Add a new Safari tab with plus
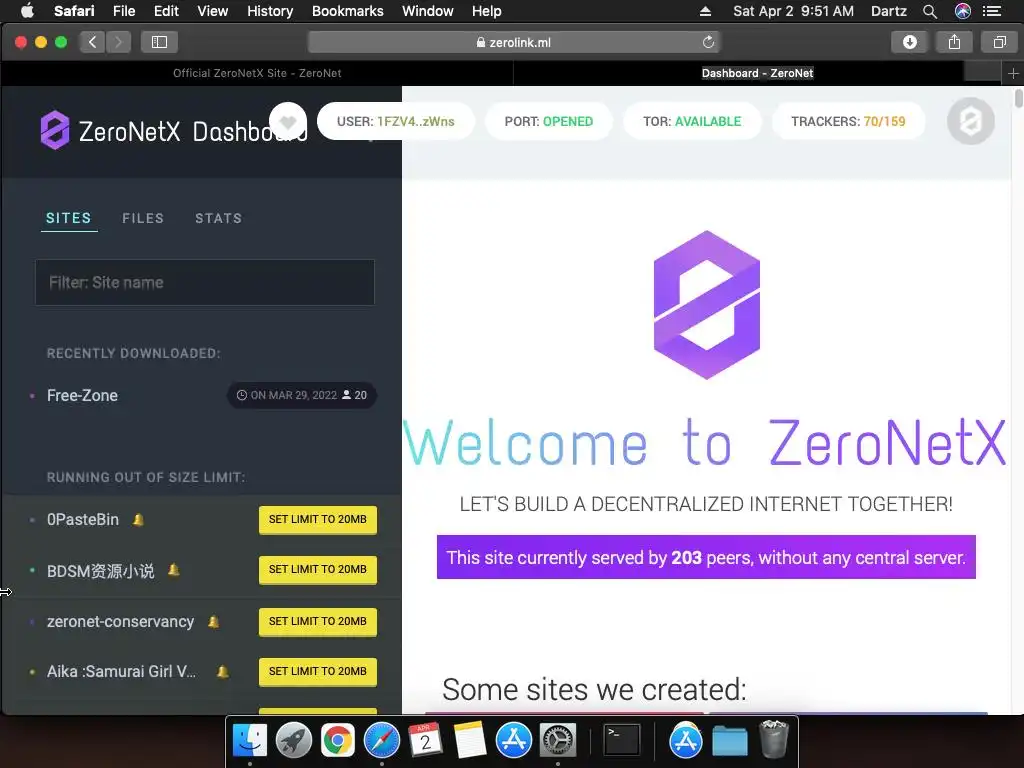The height and width of the screenshot is (768, 1024). tap(1013, 73)
